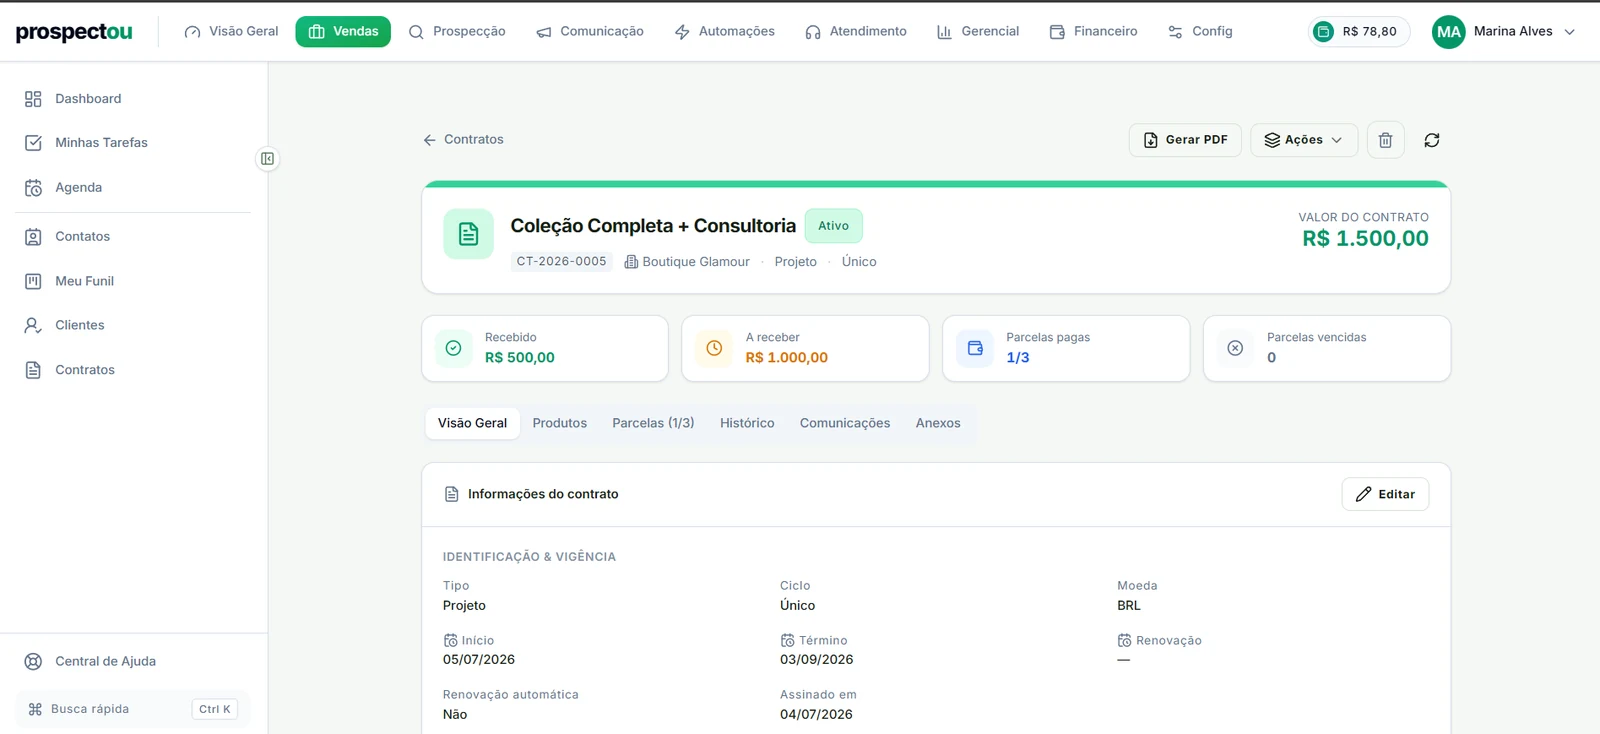The height and width of the screenshot is (734, 1600).
Task: Open the Config menu
Action: [1200, 31]
